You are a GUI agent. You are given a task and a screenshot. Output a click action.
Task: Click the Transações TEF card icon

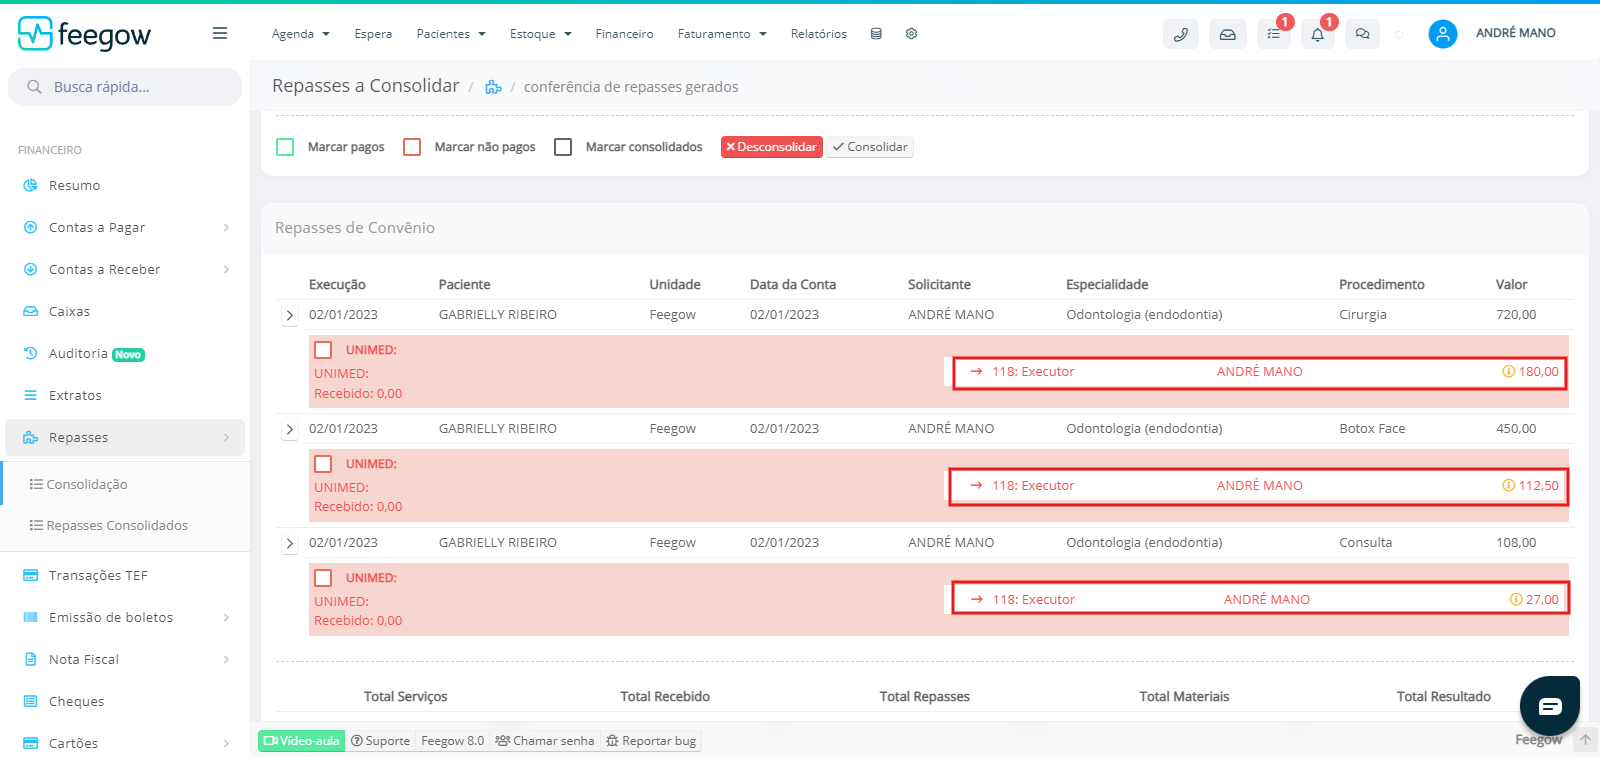[31, 575]
